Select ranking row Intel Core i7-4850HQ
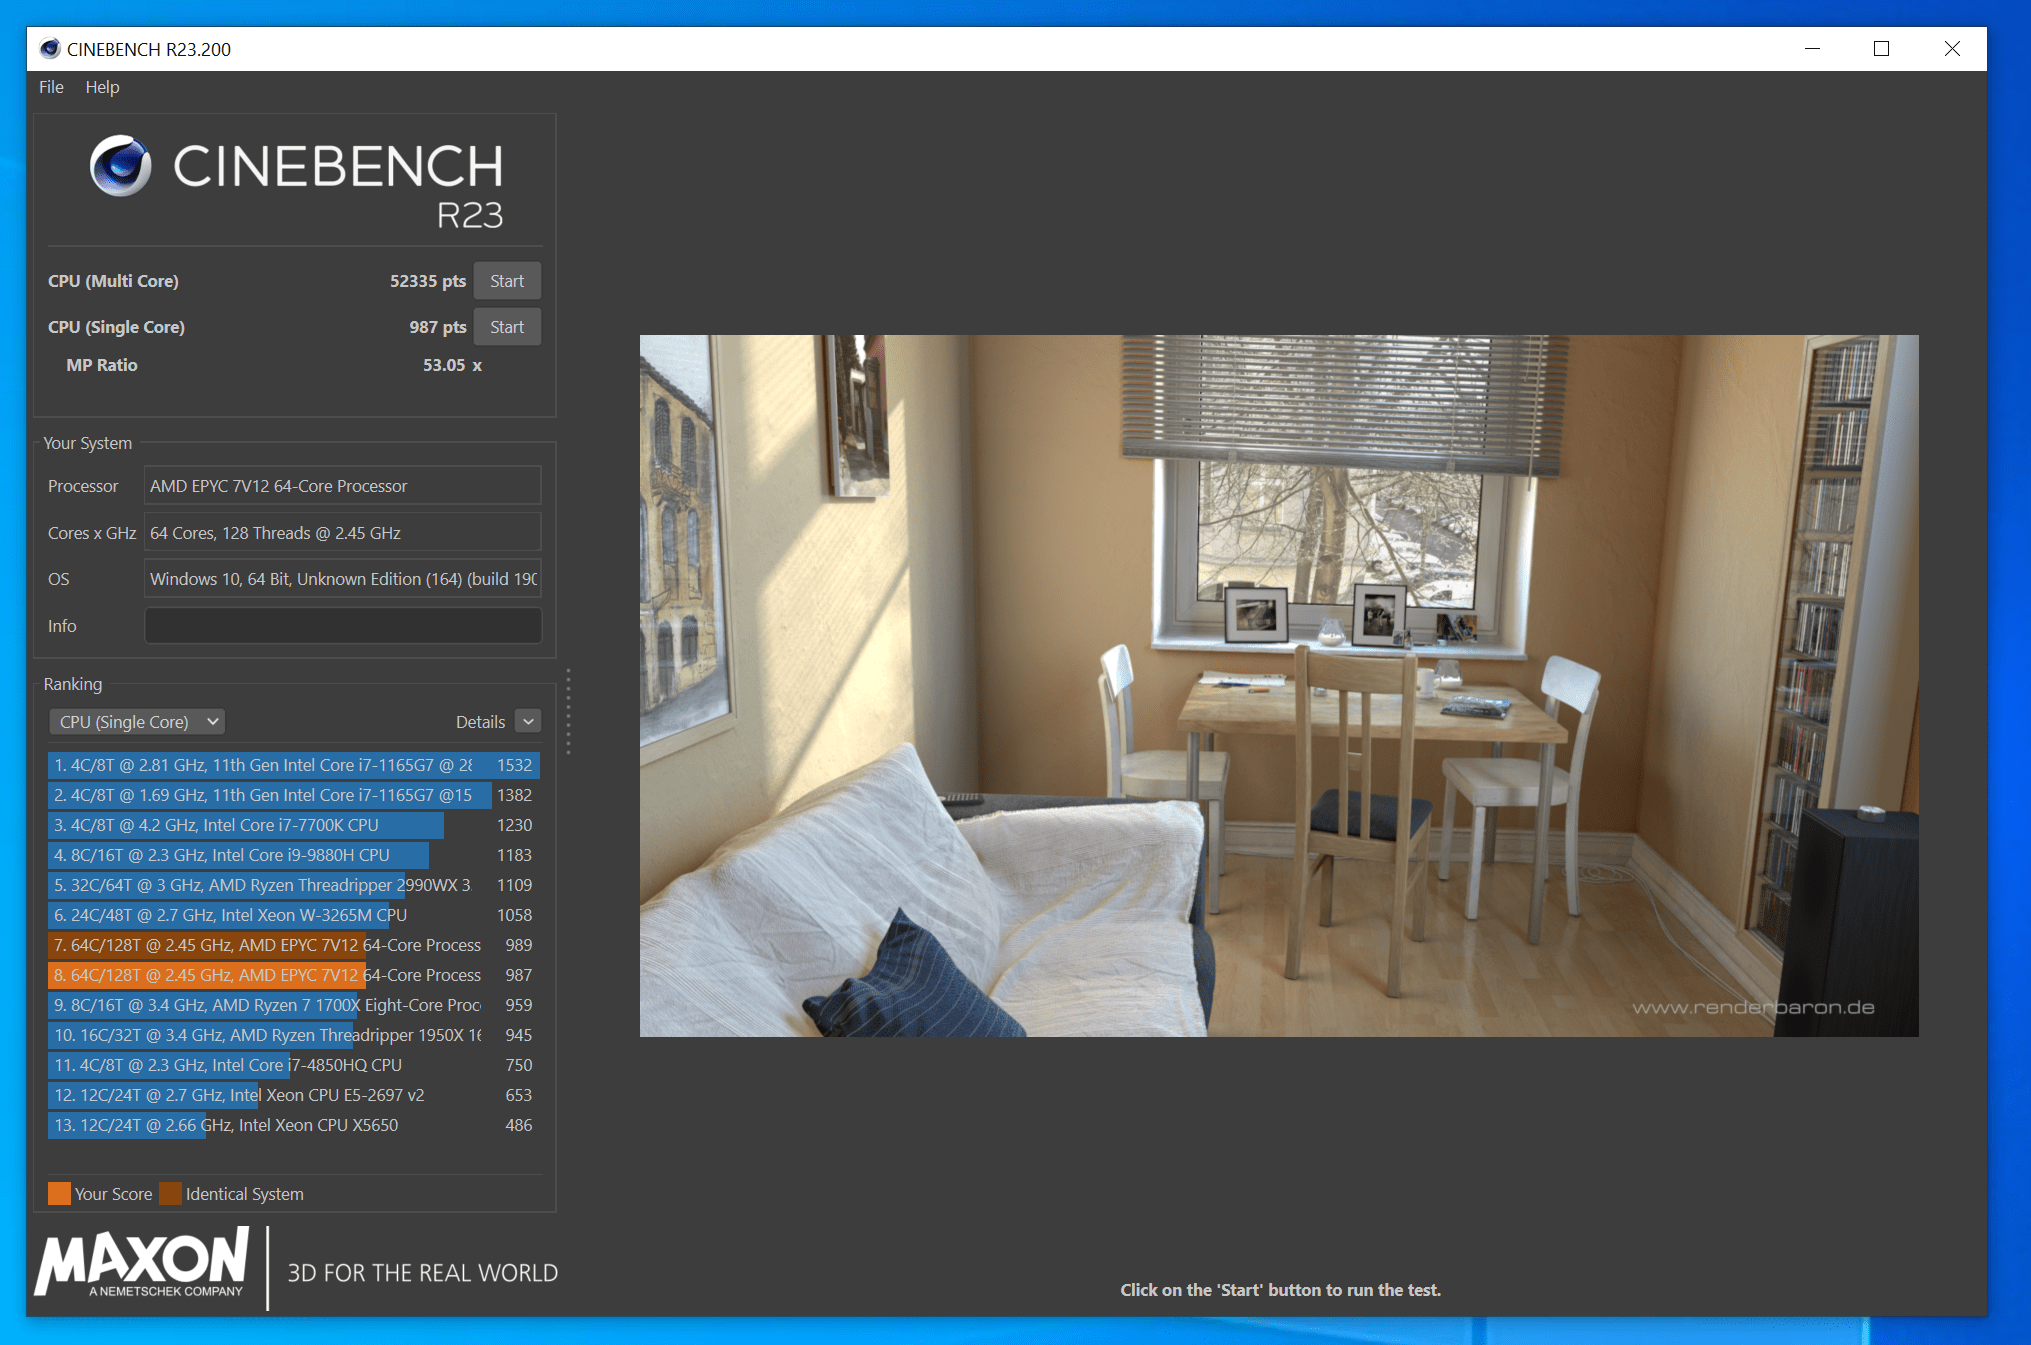Screen dimensions: 2031x1345 294,1065
